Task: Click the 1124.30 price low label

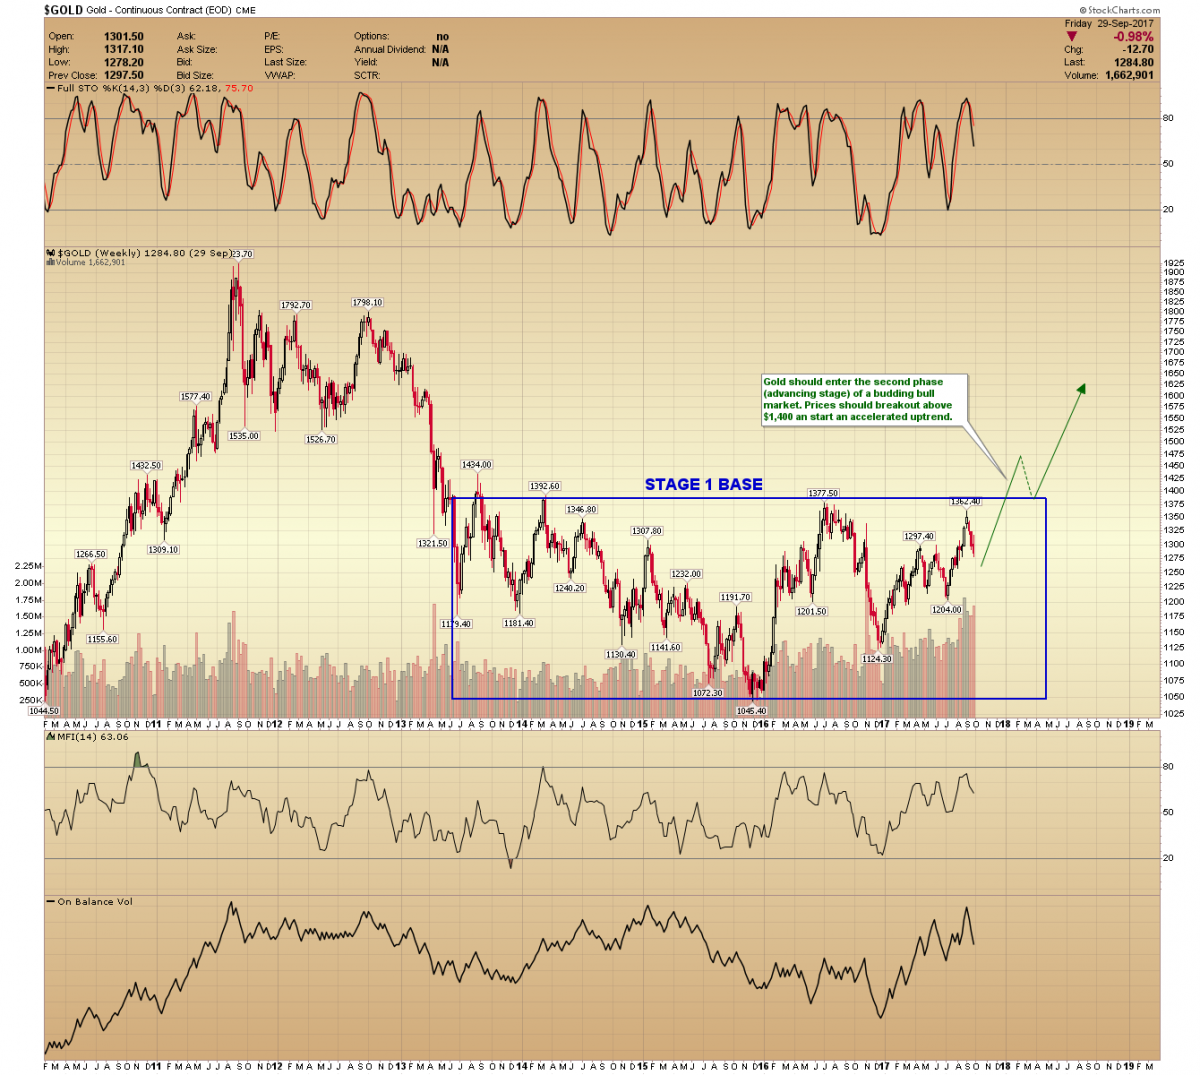Action: pyautogui.click(x=876, y=659)
